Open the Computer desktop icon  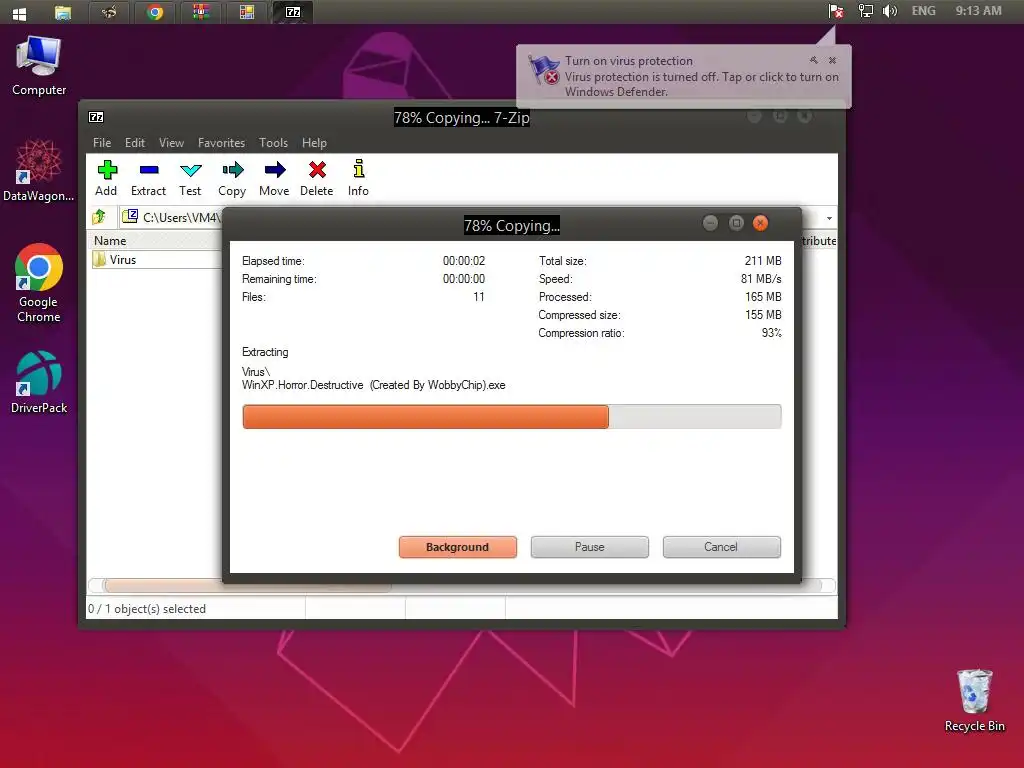tap(39, 65)
